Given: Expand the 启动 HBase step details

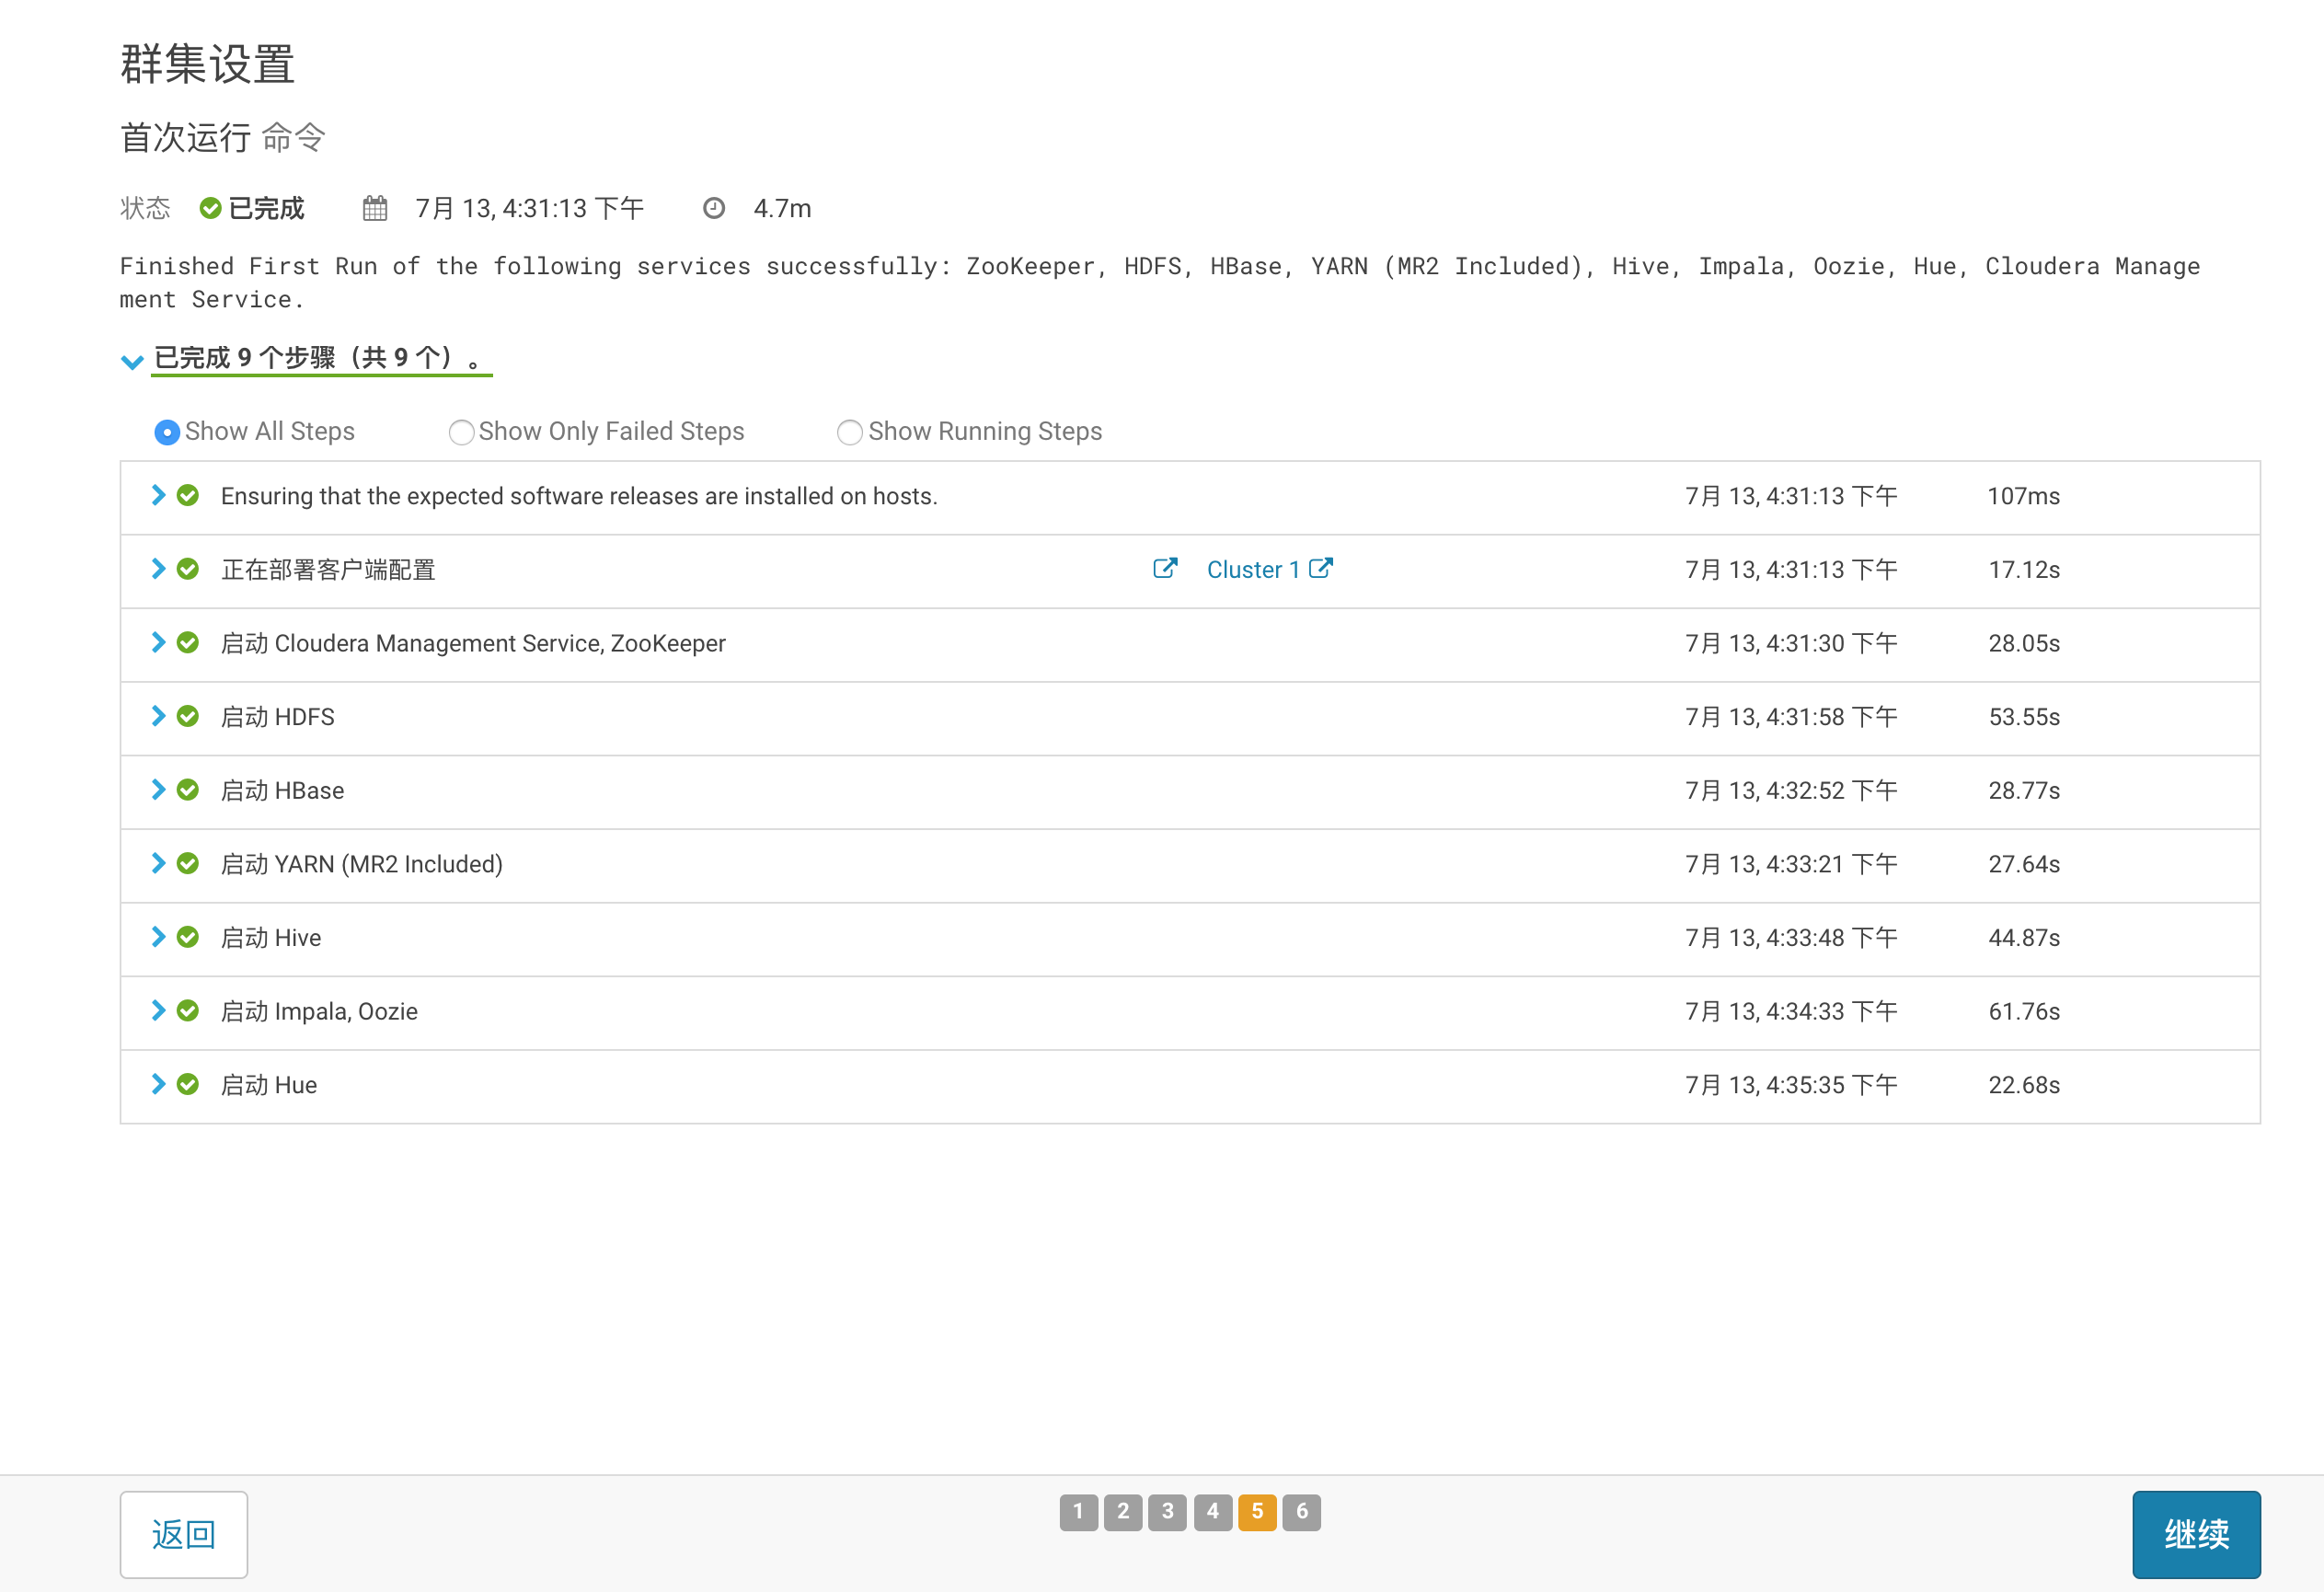Looking at the screenshot, I should point(158,790).
